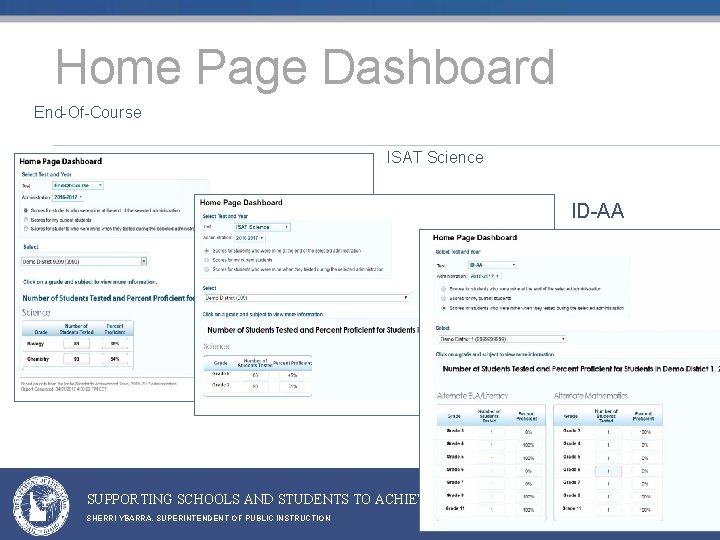Click Science heading in End-Of-Course dashboard

36,313
